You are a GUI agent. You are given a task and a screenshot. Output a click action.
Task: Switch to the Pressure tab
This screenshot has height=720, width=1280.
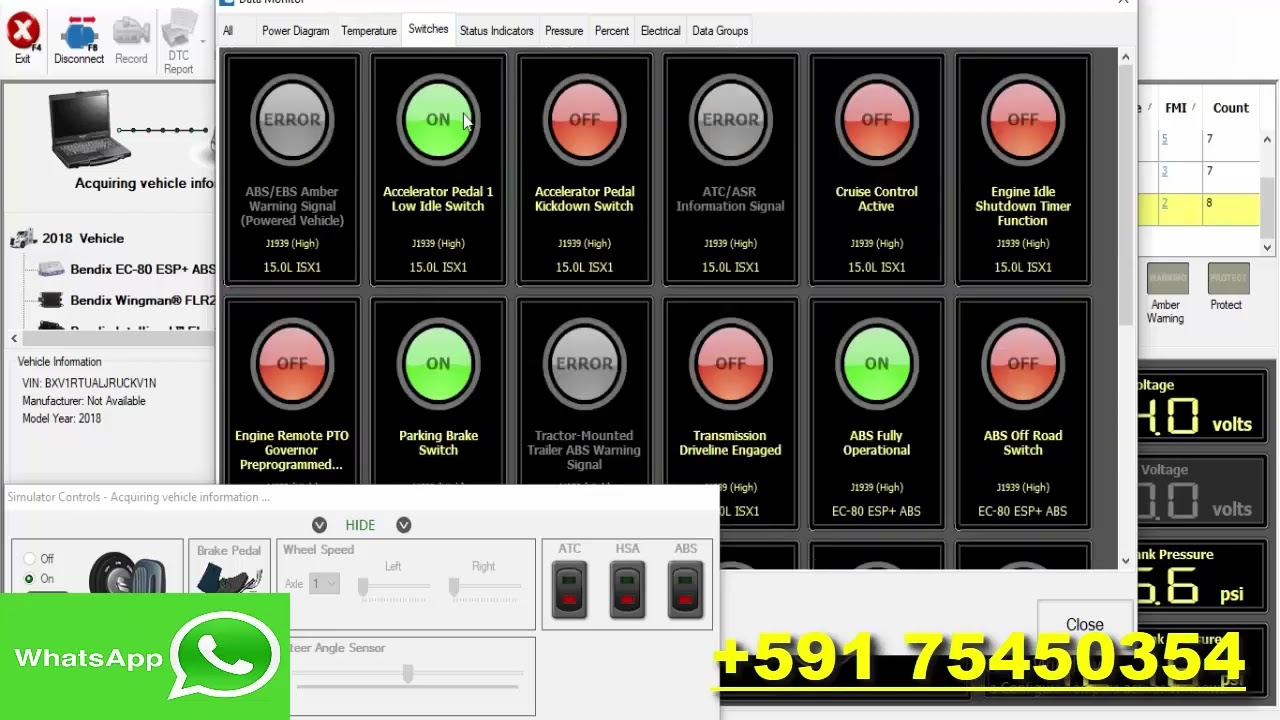[x=564, y=31]
